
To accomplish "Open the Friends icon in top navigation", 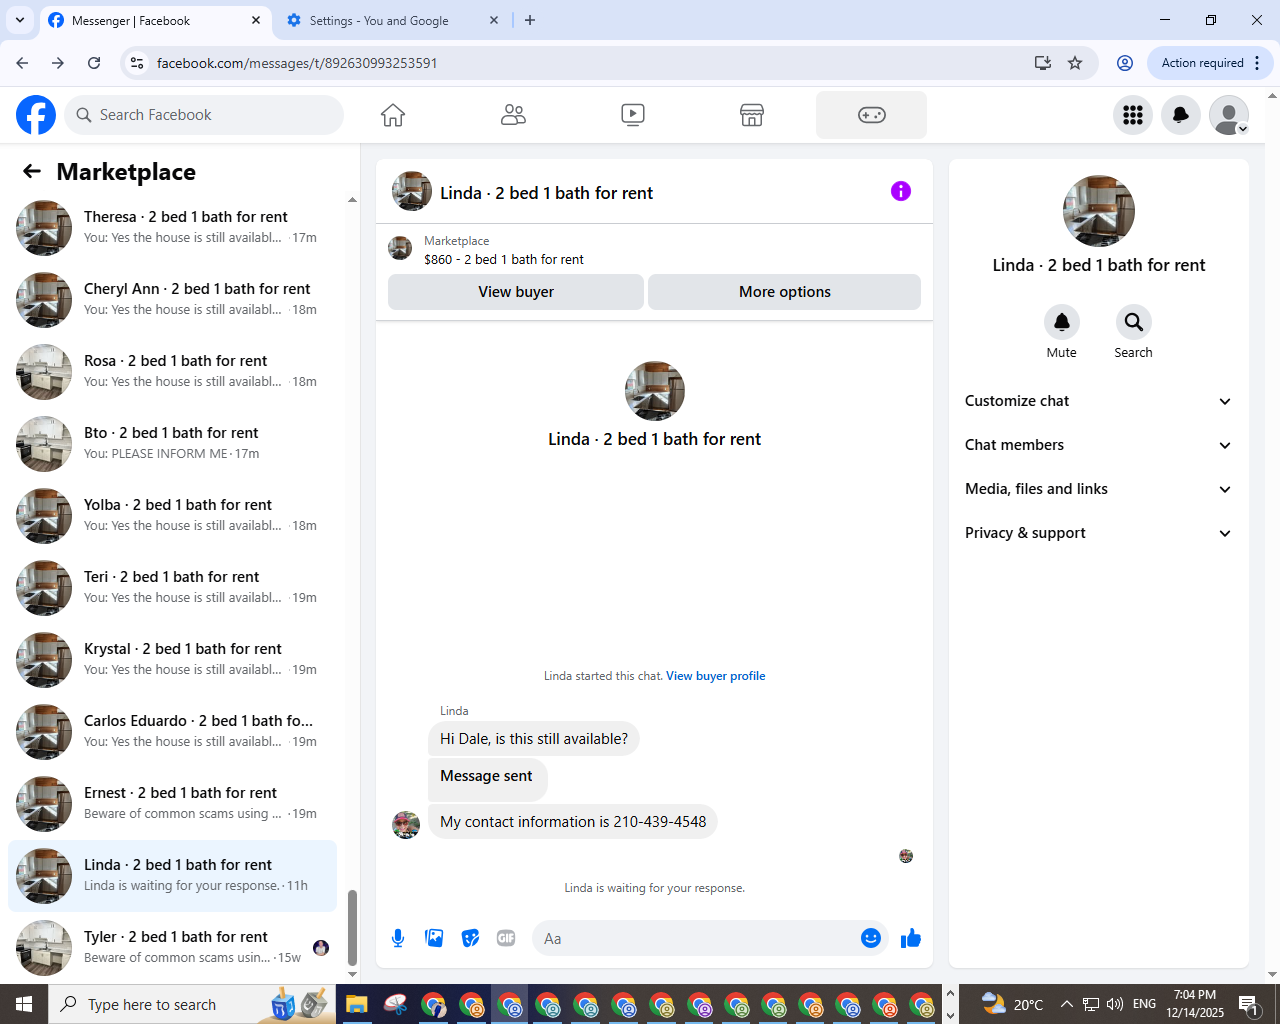I will [513, 115].
